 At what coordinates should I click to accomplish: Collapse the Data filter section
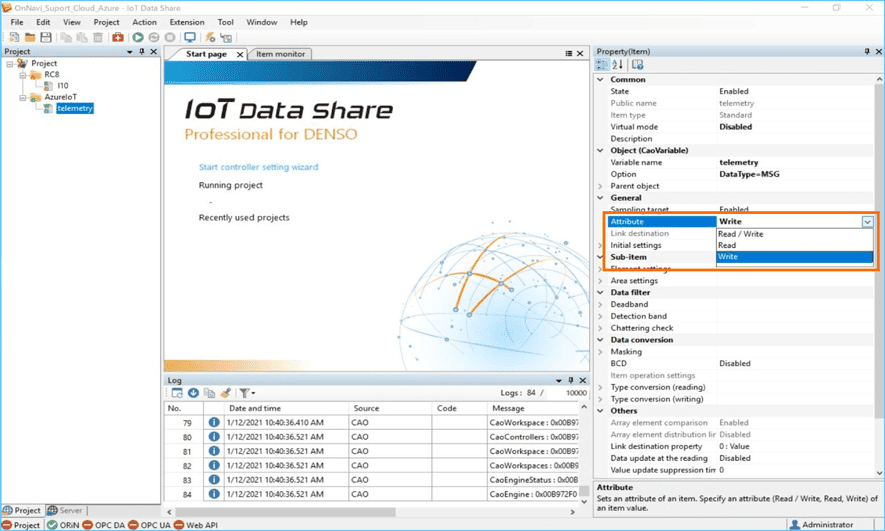pyautogui.click(x=601, y=292)
